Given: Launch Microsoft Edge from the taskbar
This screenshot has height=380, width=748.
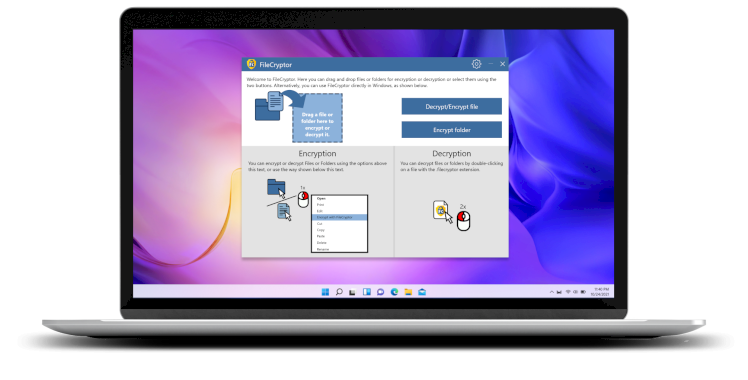Looking at the screenshot, I should click(394, 292).
